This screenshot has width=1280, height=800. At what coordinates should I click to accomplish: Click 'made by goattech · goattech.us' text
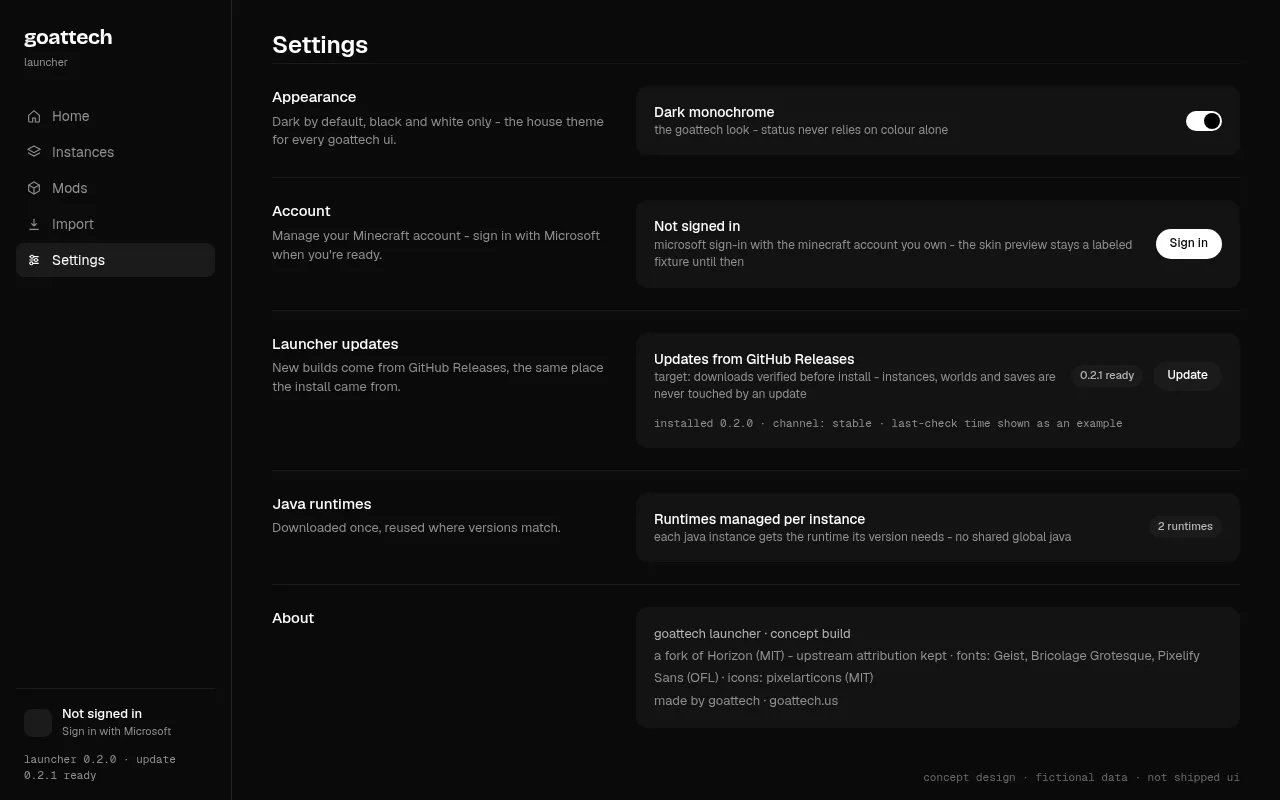[746, 700]
